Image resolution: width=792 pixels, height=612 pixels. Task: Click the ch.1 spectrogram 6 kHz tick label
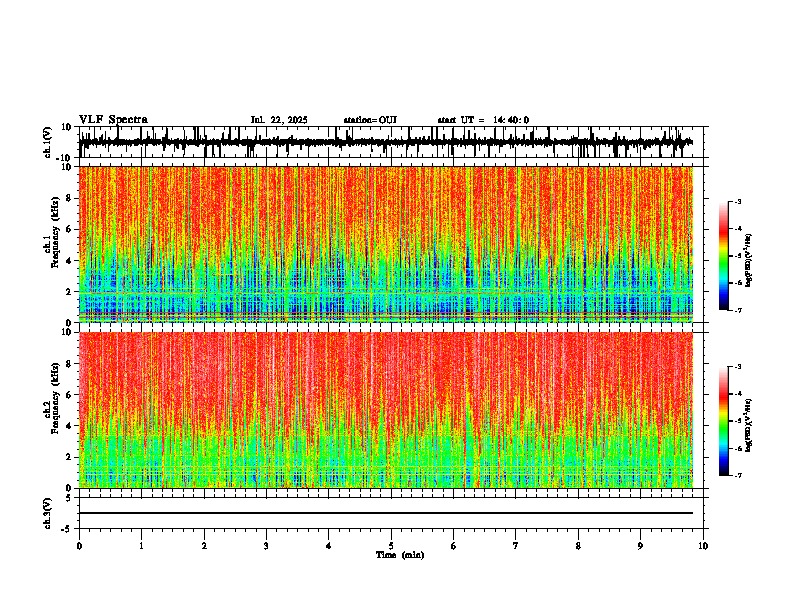click(x=69, y=230)
